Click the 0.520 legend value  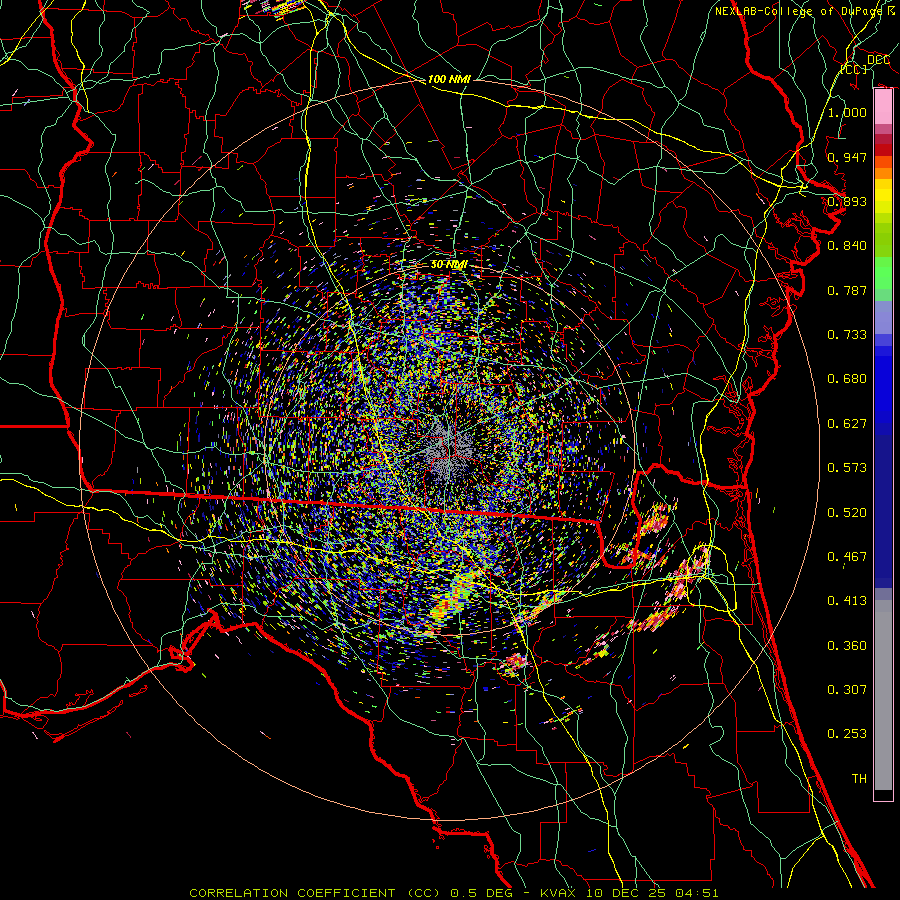(x=847, y=513)
